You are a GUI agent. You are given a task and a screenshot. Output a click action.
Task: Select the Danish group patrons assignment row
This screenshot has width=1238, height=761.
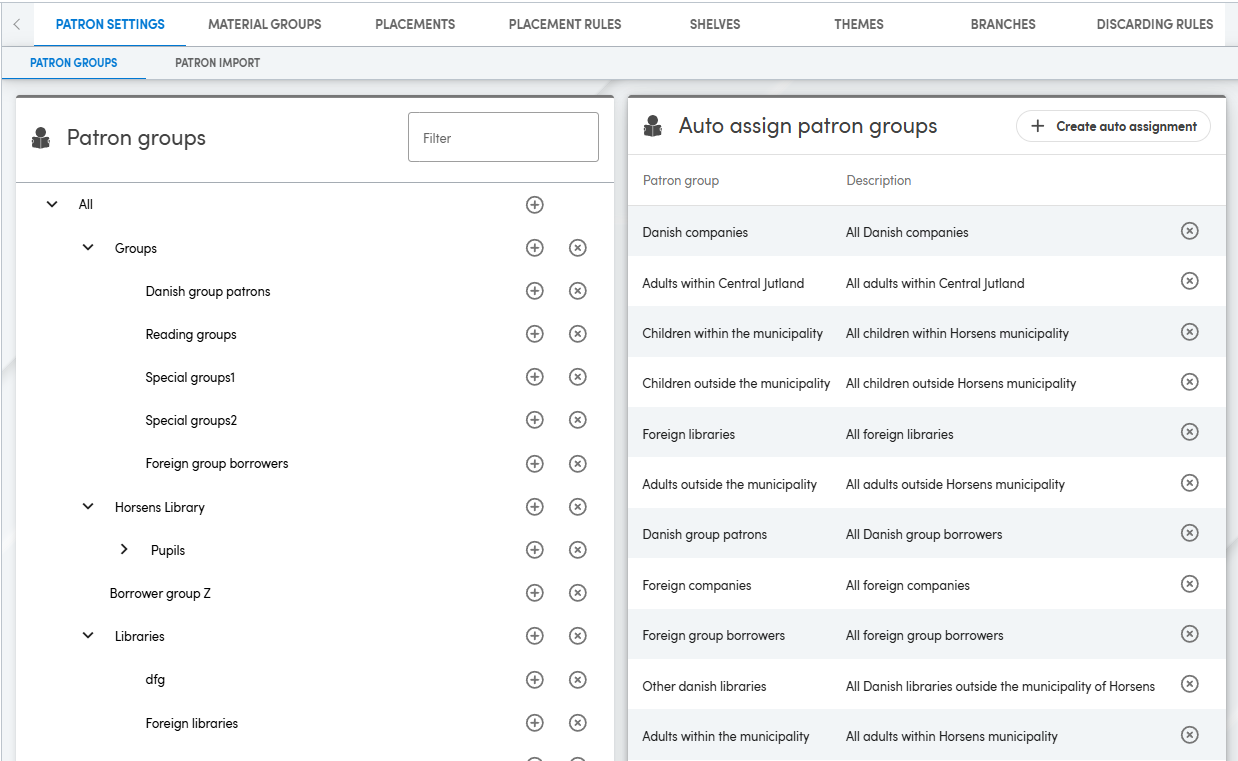click(x=927, y=534)
